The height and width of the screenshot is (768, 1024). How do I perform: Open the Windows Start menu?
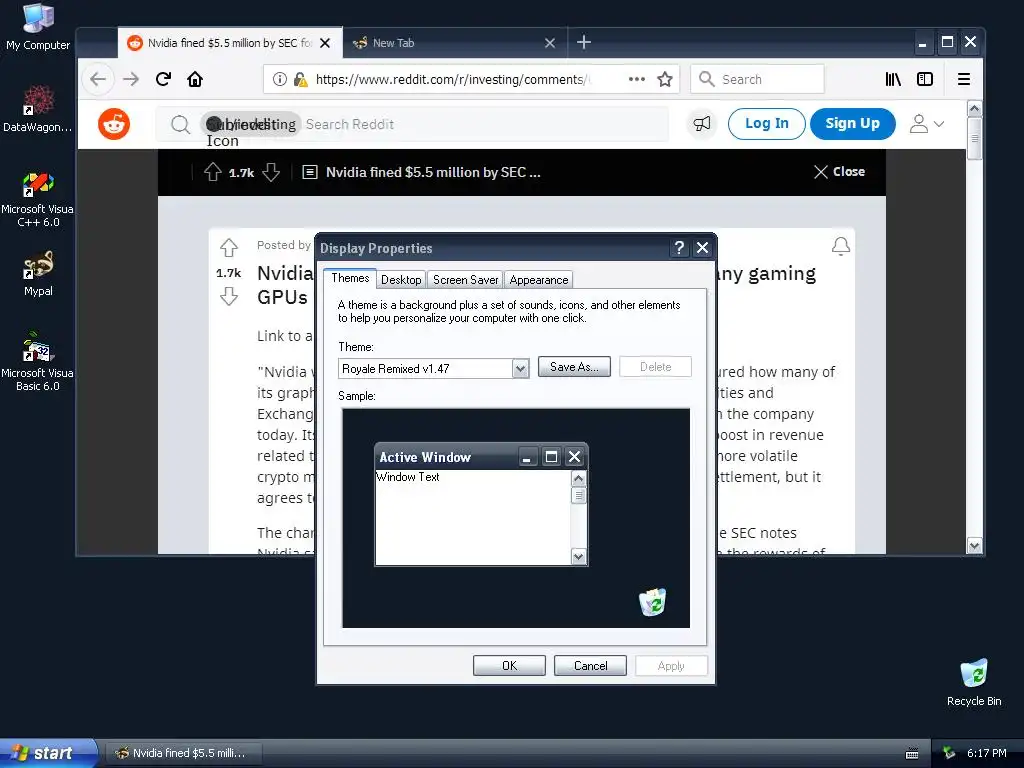coord(48,753)
